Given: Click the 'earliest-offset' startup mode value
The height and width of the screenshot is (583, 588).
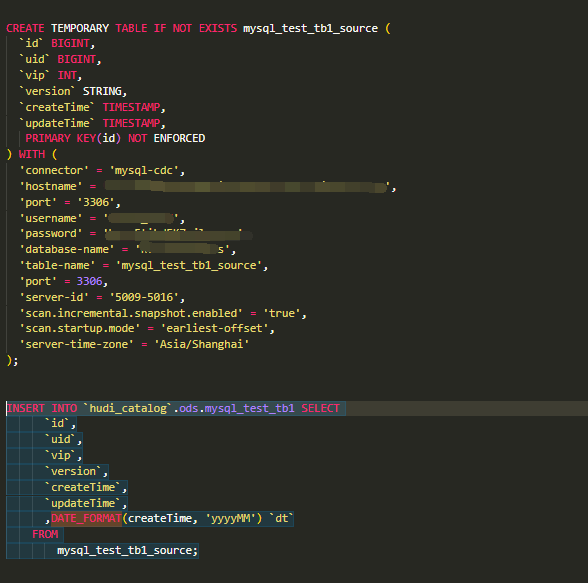Looking at the screenshot, I should [x=214, y=328].
